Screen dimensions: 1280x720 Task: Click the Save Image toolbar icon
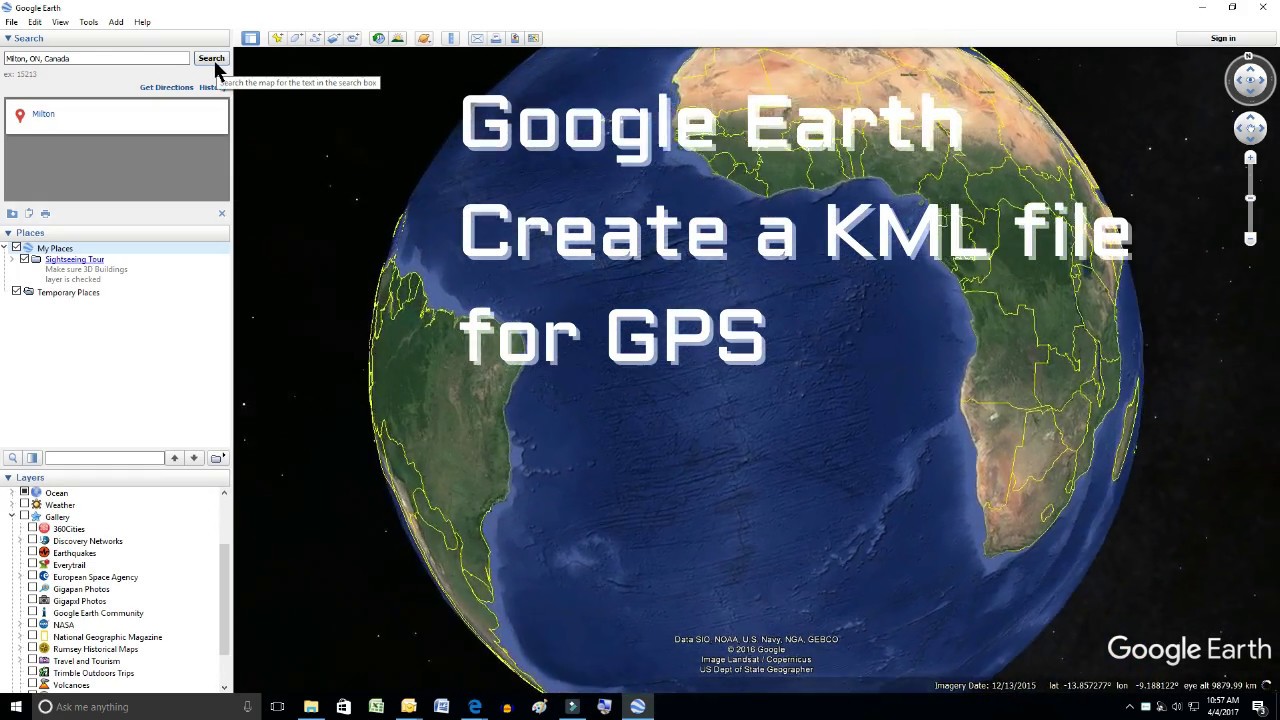pos(515,38)
